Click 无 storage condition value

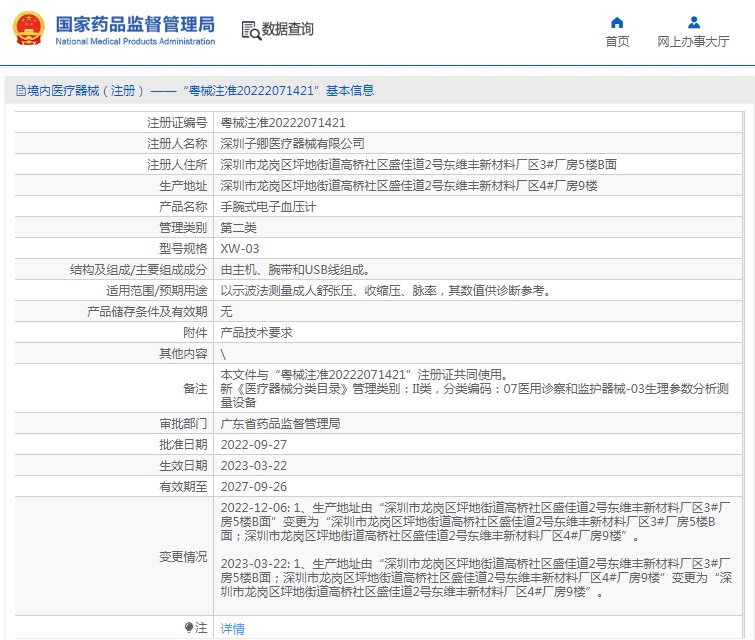[226, 312]
